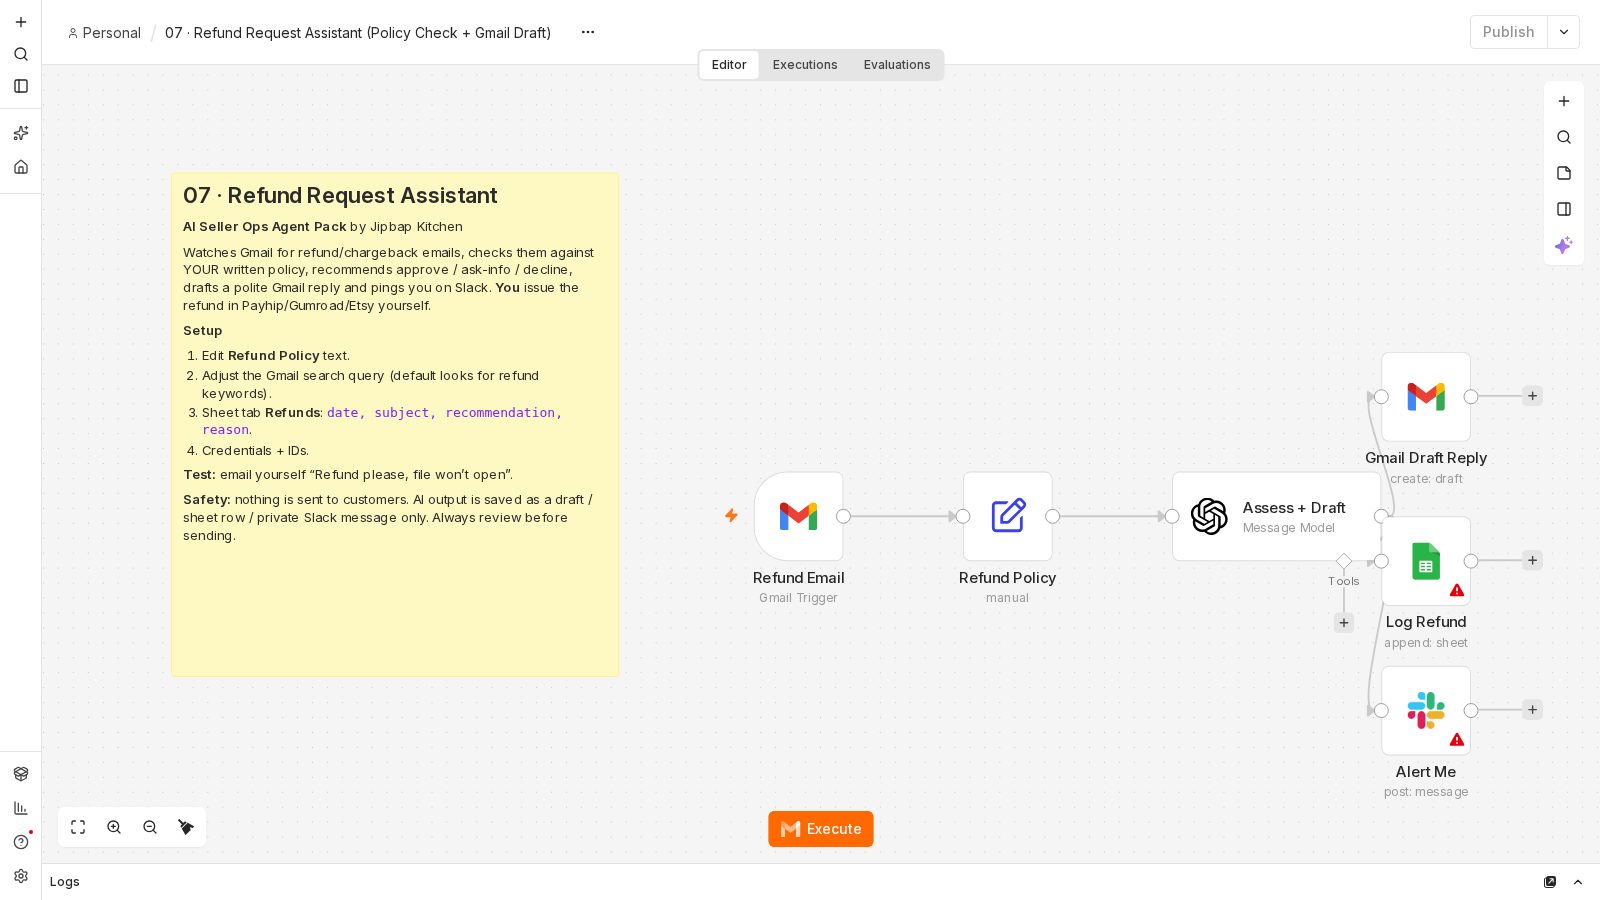Zoom in on the canvas

(114, 827)
